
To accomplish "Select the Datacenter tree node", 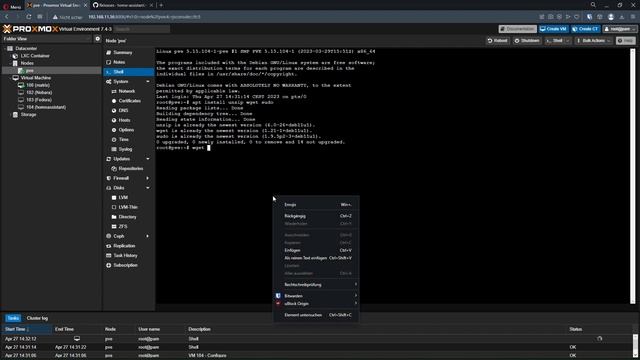I will point(26,49).
